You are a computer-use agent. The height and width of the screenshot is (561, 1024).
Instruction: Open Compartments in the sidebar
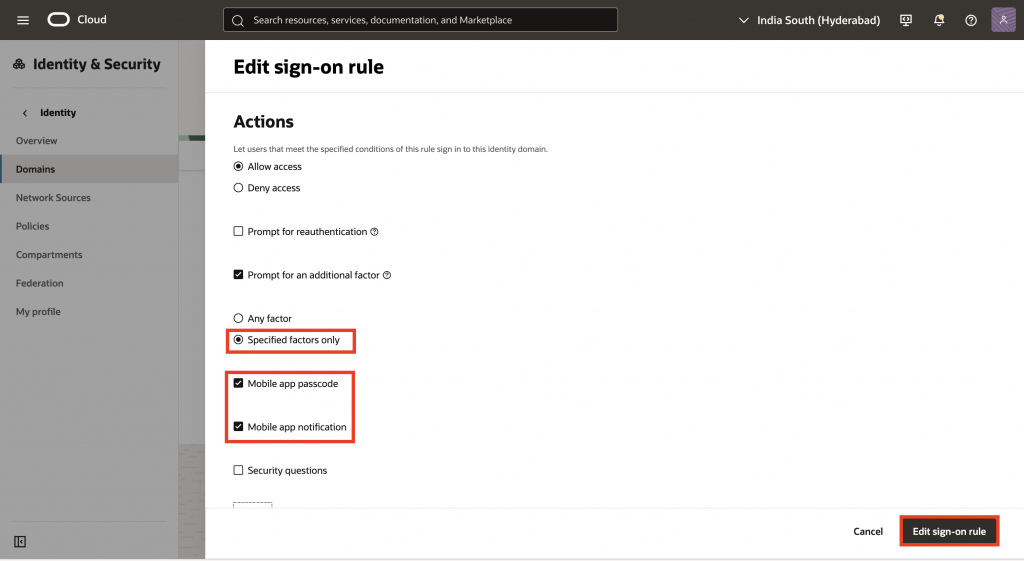click(49, 255)
